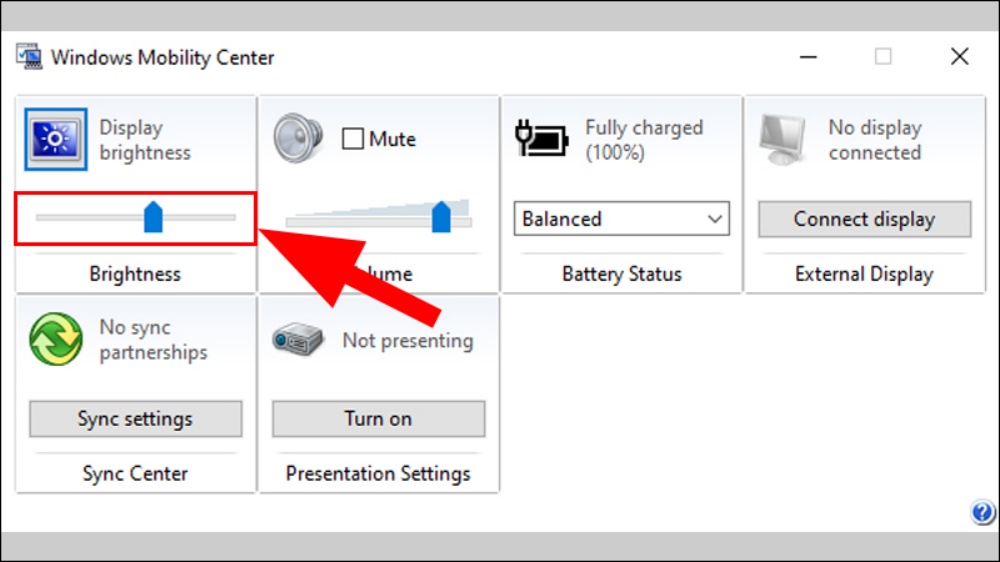Click the external monitor icon

[783, 140]
